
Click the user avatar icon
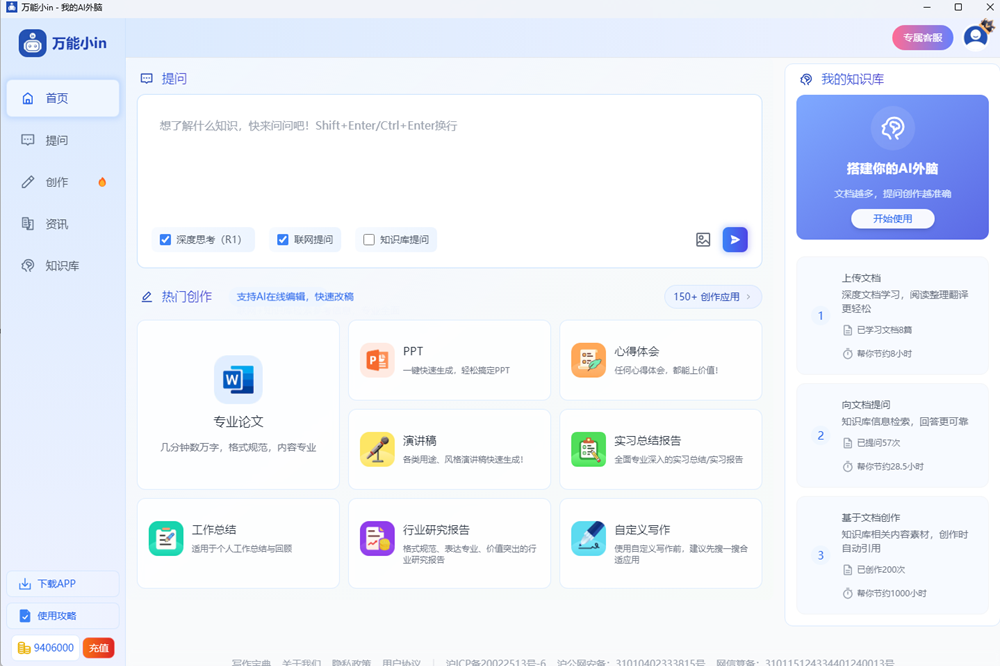tap(975, 37)
